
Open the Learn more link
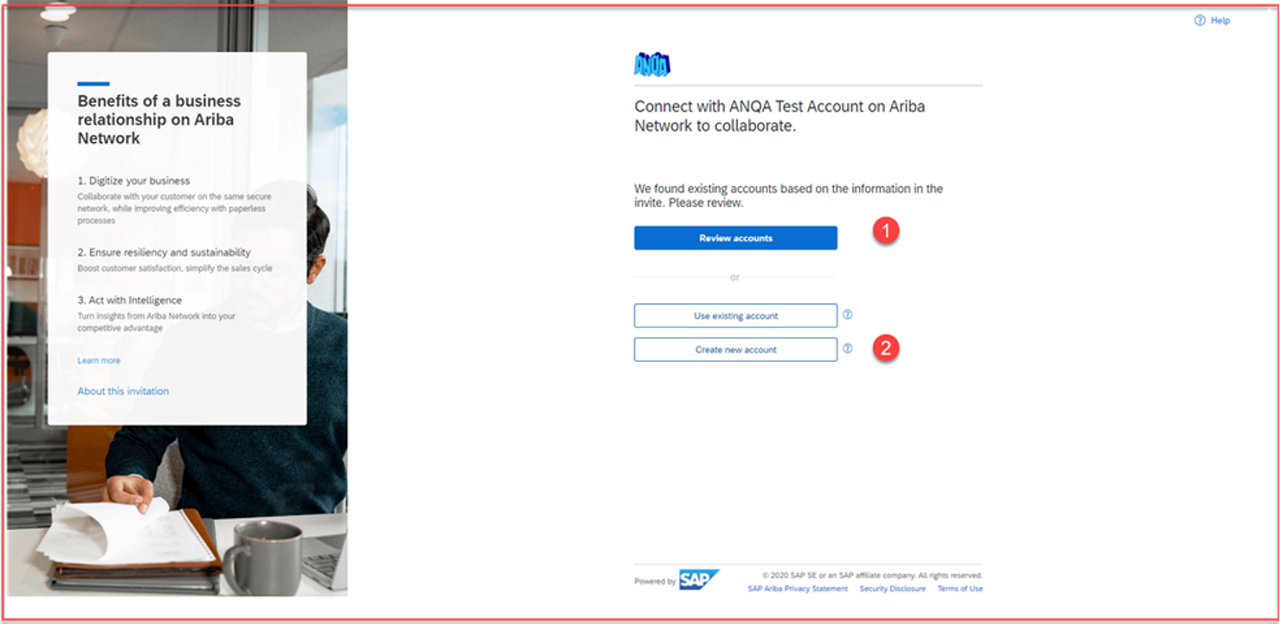(98, 360)
